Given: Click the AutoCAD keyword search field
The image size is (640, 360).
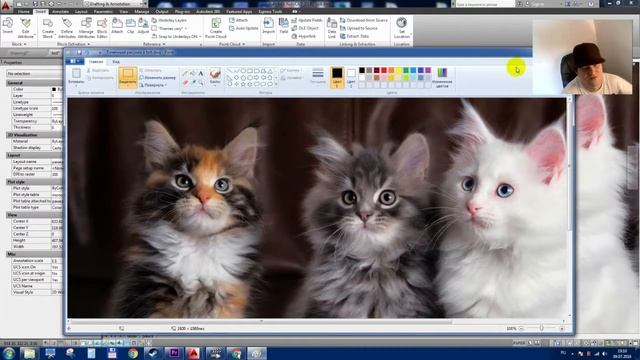Looking at the screenshot, I should tap(484, 4).
